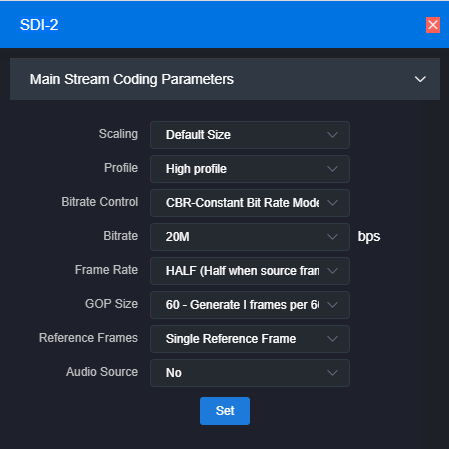Click the bps unit label

pyautogui.click(x=369, y=237)
